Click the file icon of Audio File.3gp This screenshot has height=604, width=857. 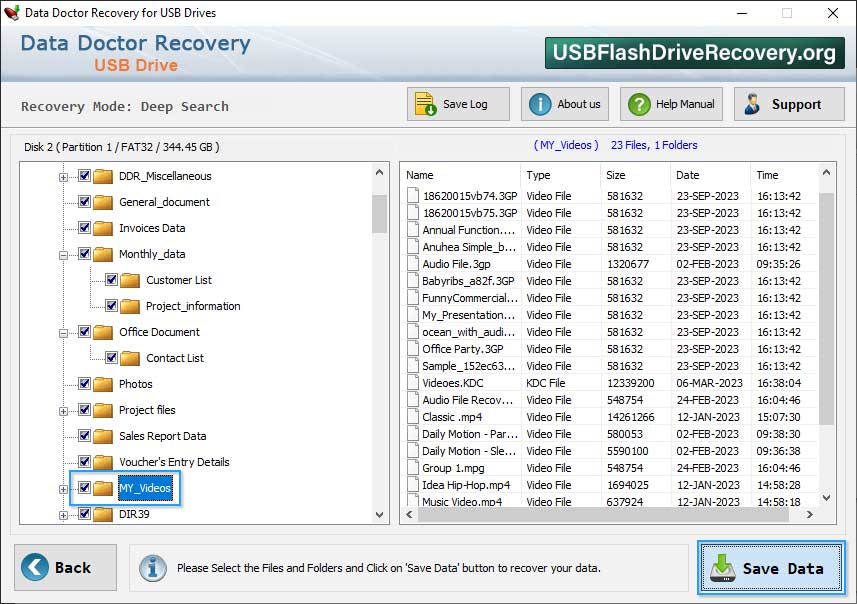coord(413,263)
